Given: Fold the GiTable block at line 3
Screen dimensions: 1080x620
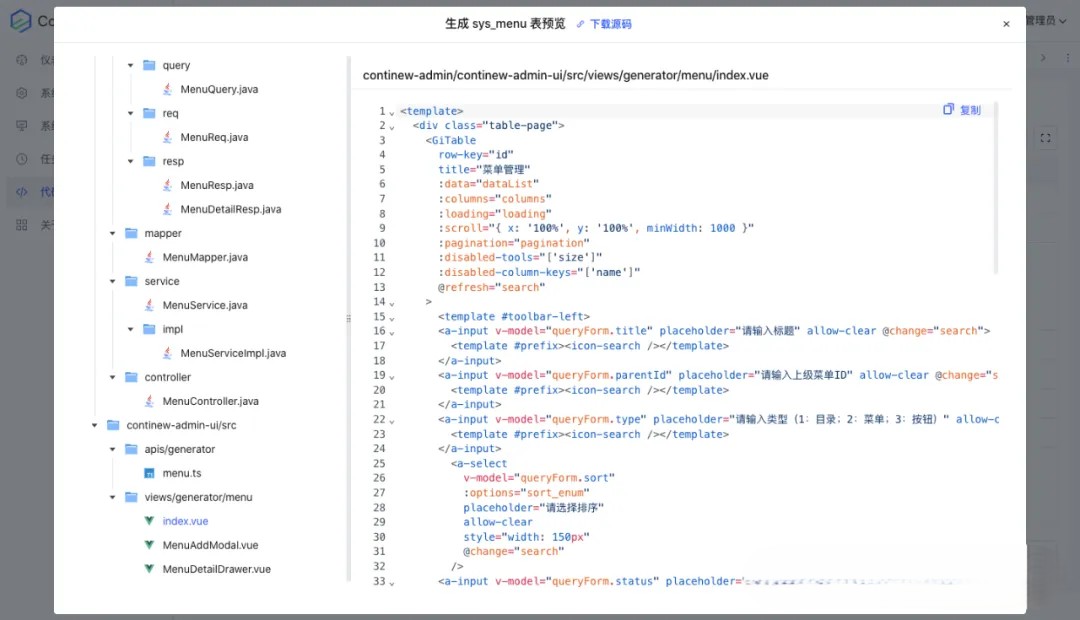Looking at the screenshot, I should [392, 141].
